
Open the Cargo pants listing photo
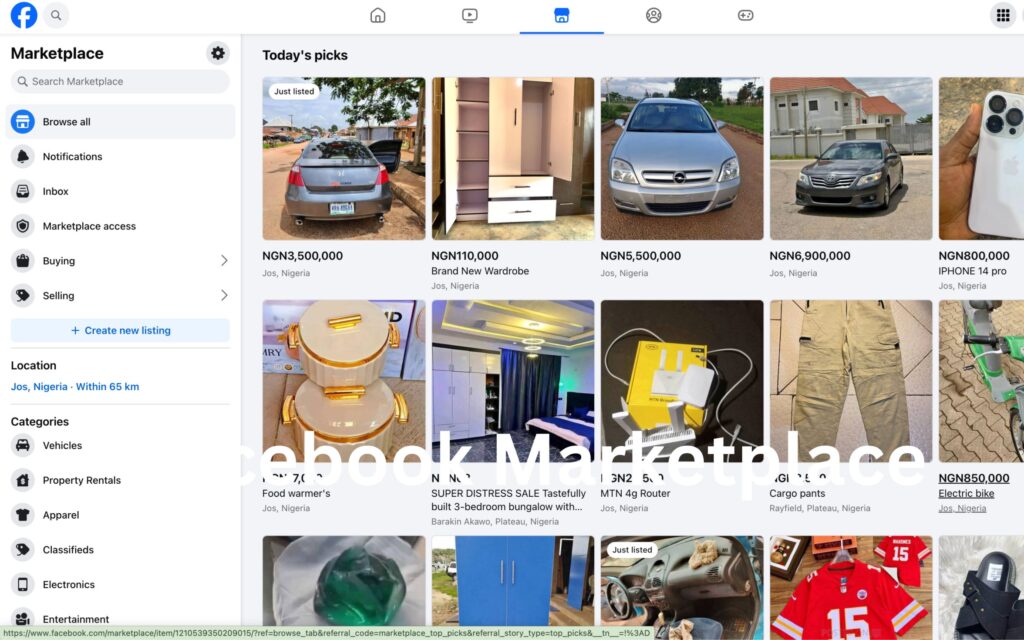(851, 381)
